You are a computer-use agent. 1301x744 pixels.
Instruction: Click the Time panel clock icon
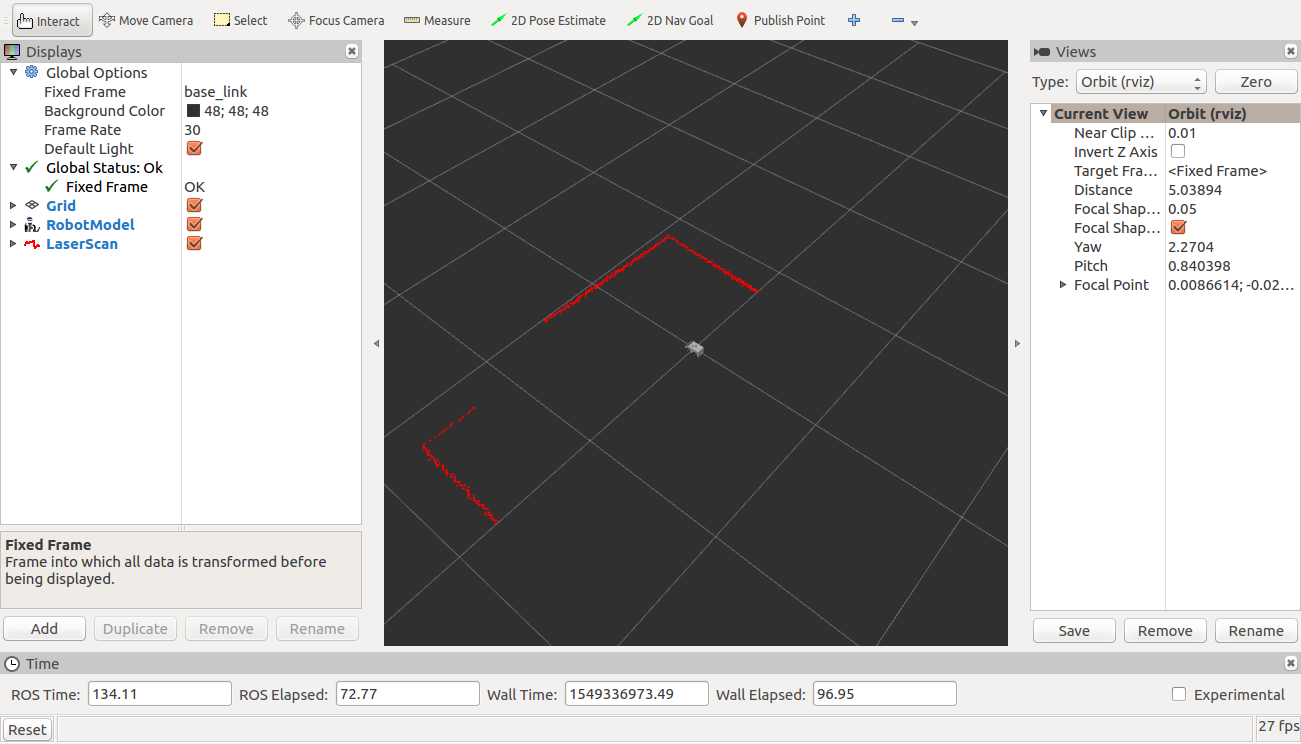pyautogui.click(x=12, y=664)
